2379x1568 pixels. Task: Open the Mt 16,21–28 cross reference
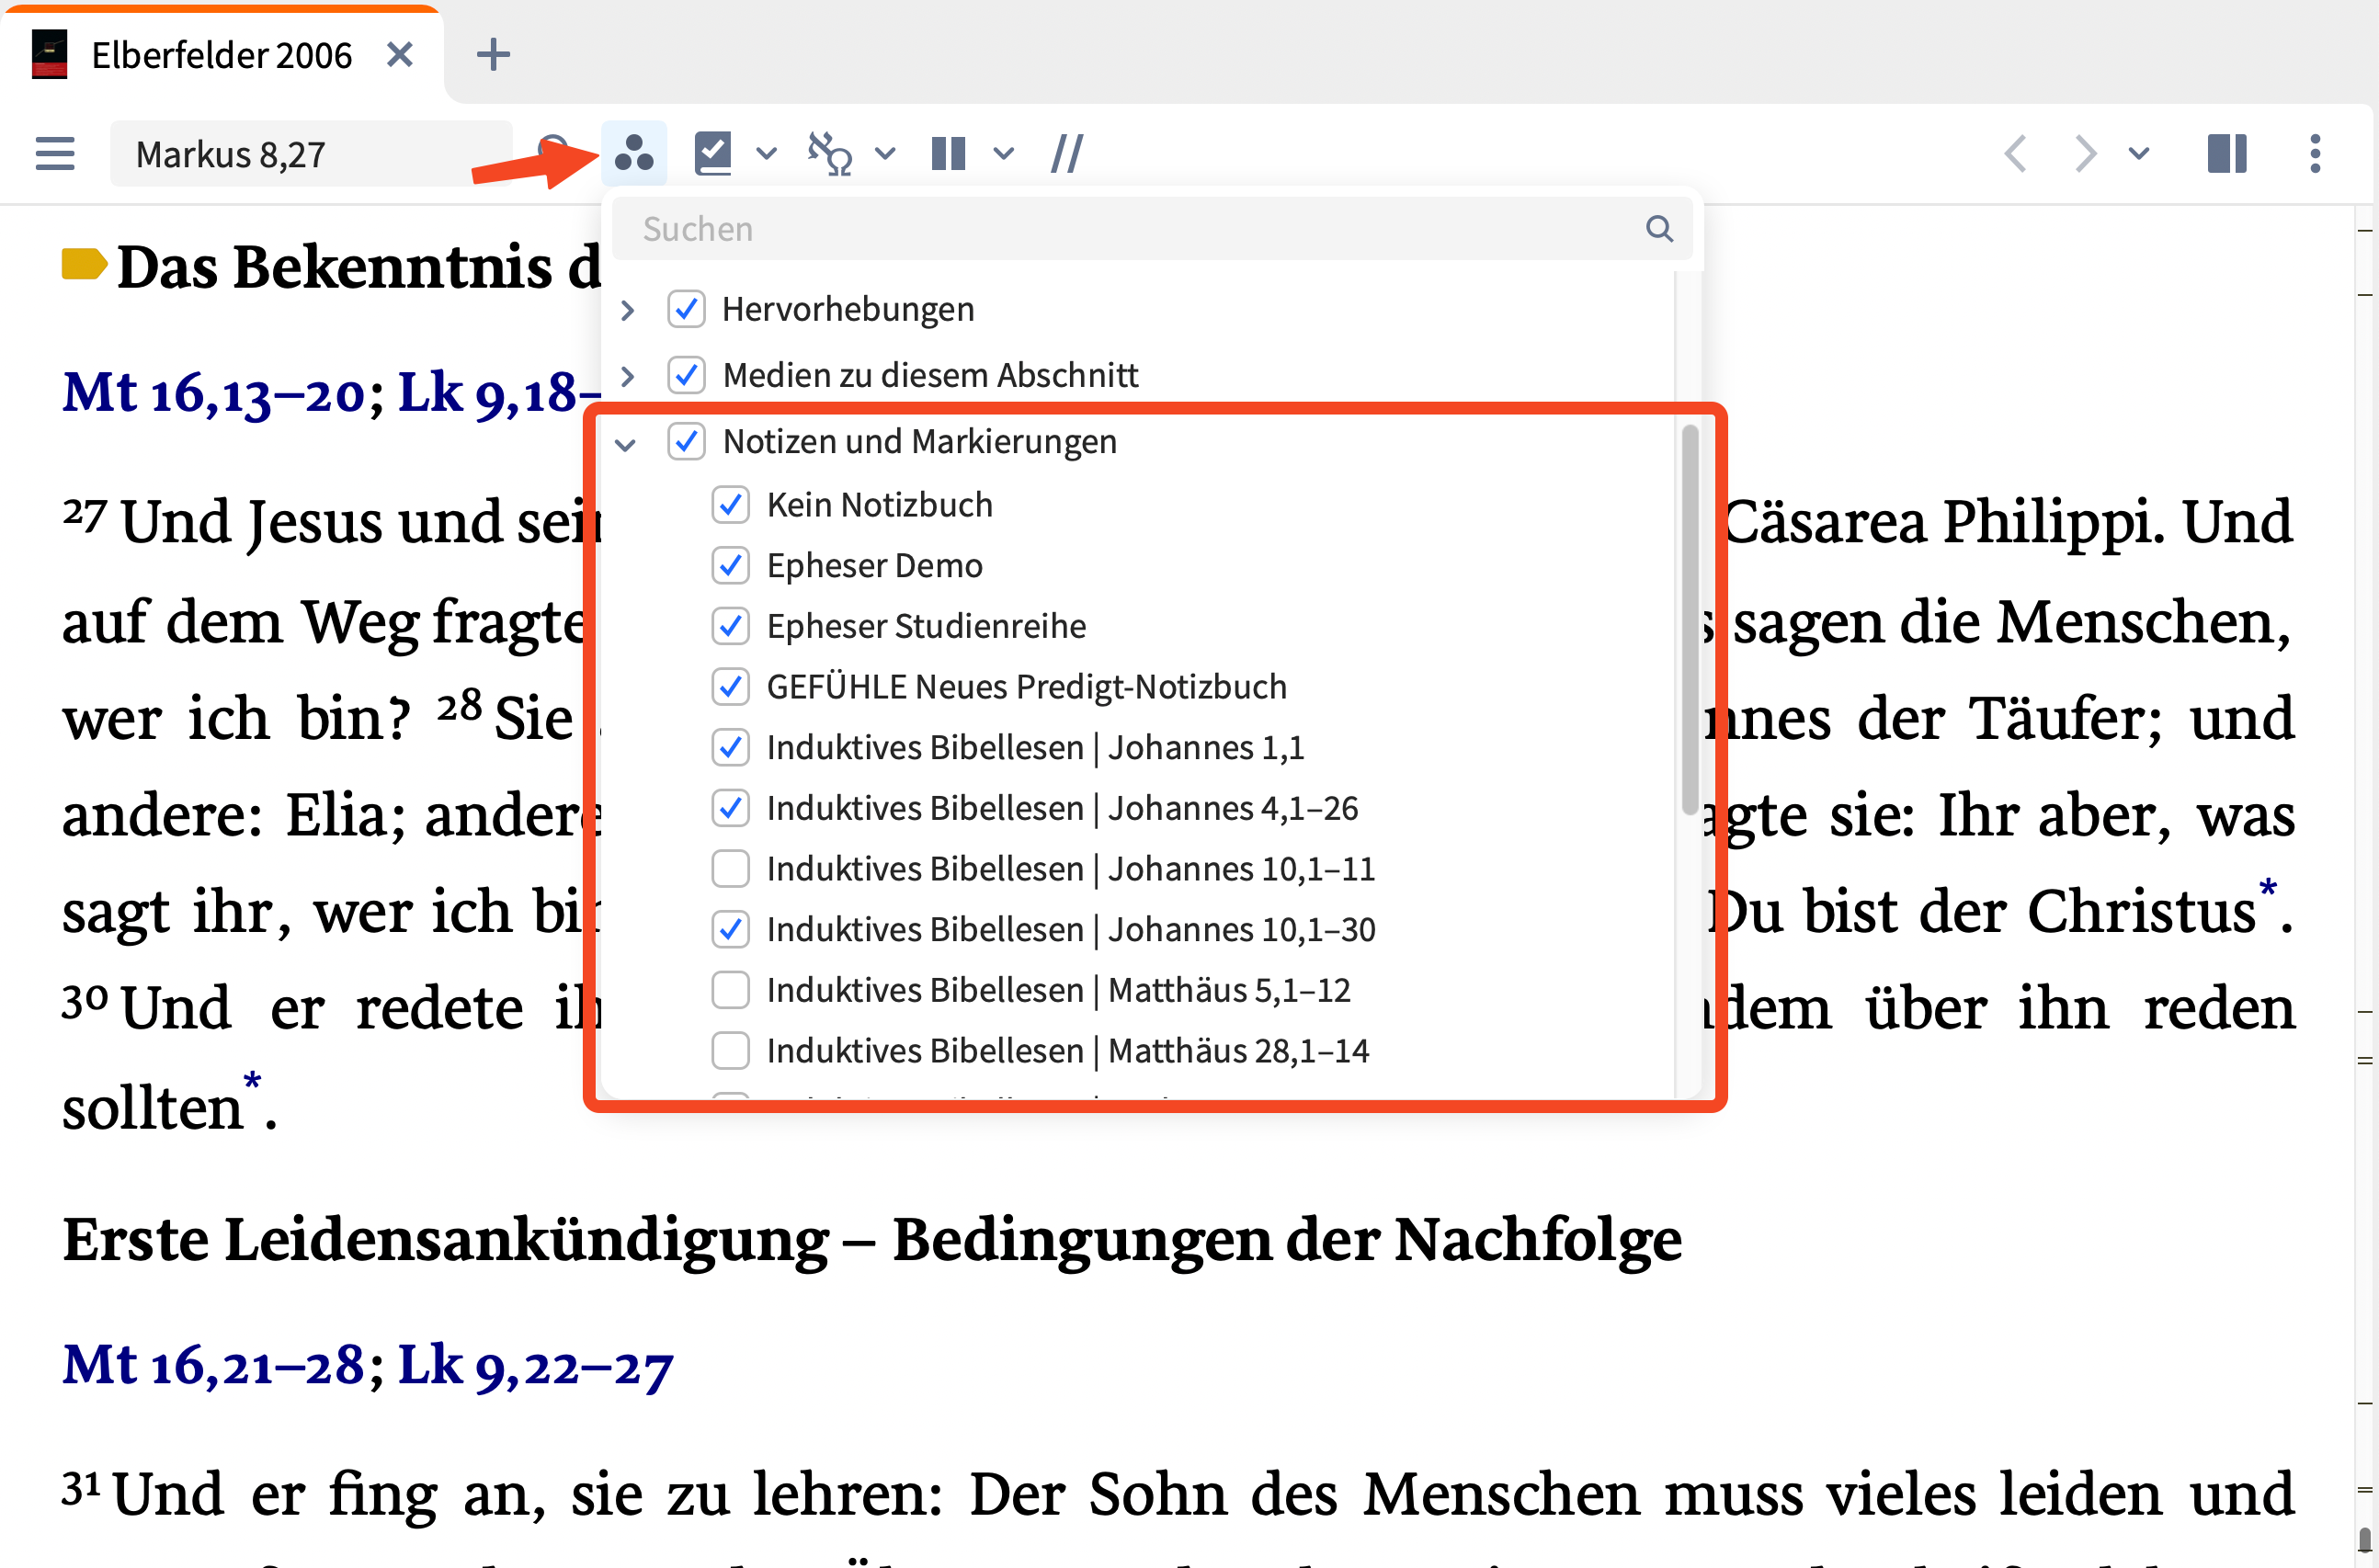(x=213, y=1365)
